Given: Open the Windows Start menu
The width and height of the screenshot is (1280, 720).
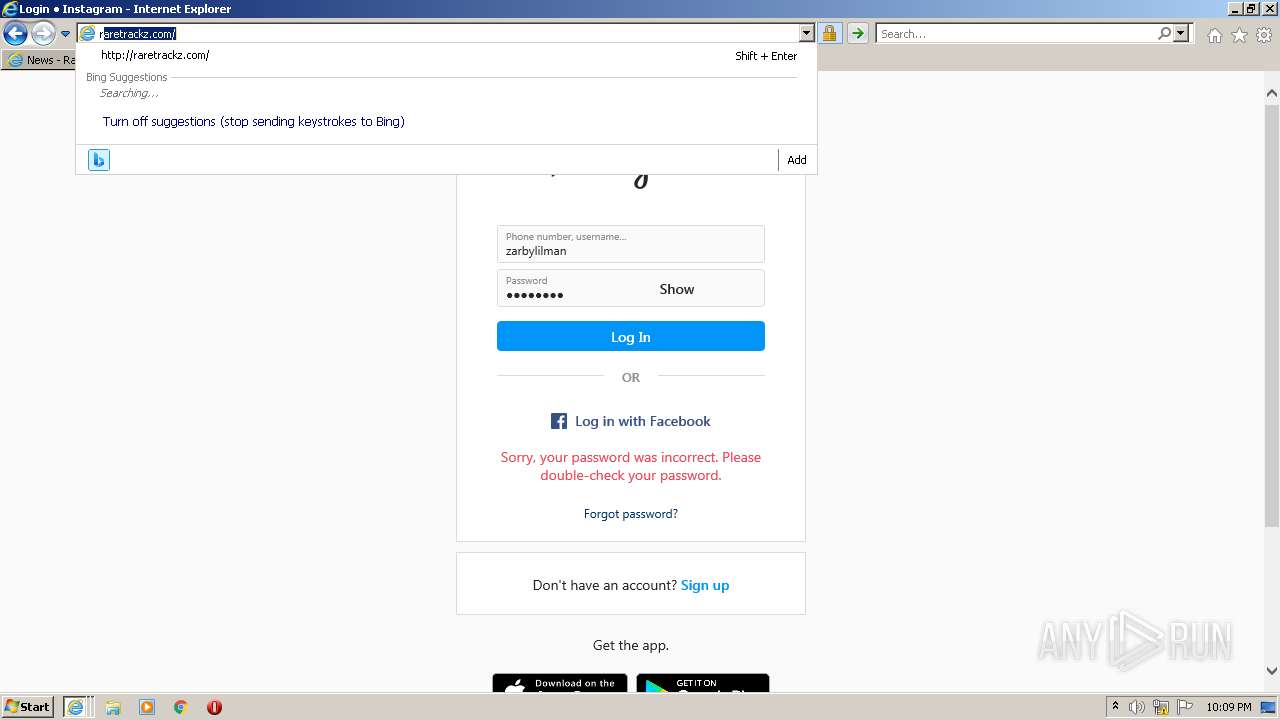Looking at the screenshot, I should 28,707.
